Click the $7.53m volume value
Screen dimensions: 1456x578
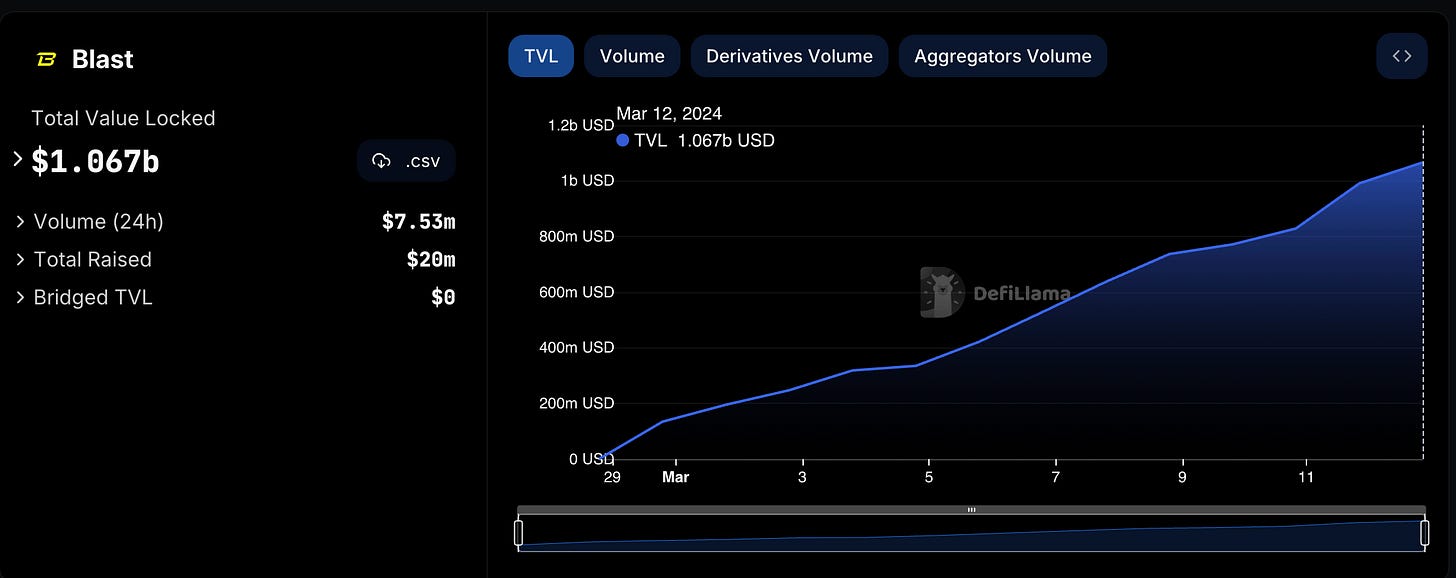tap(418, 222)
